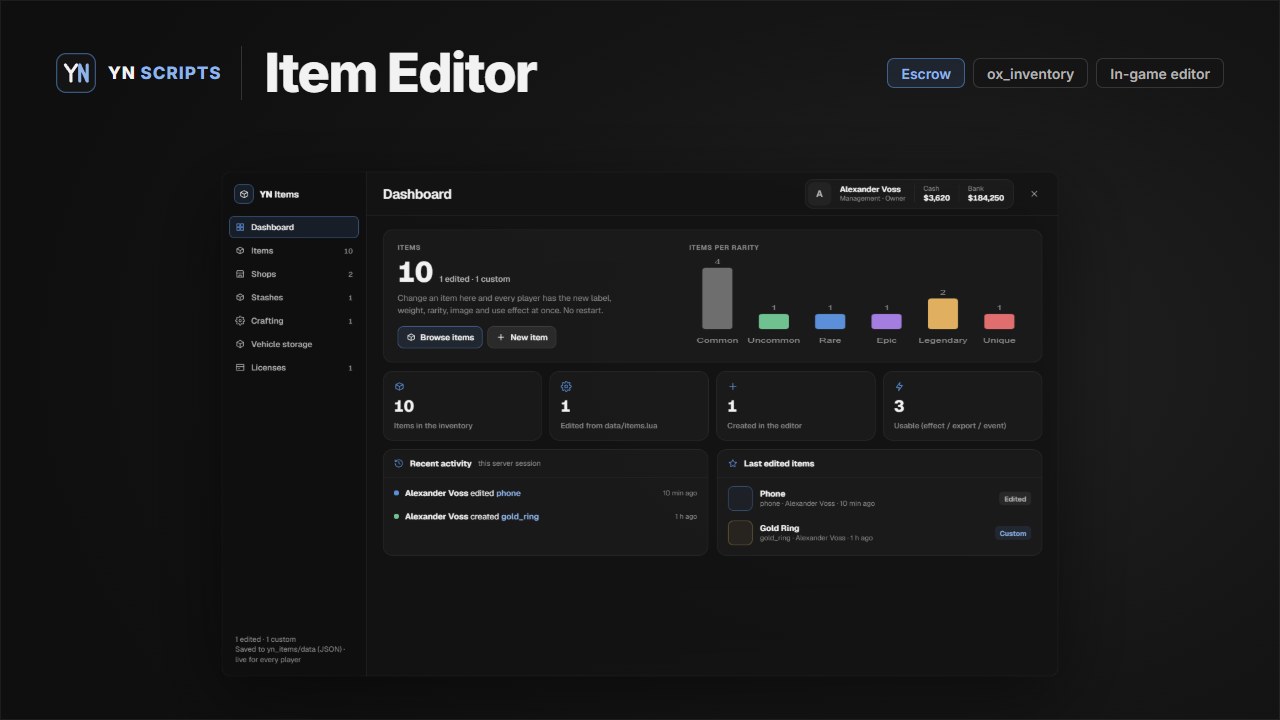Viewport: 1280px width, 720px height.
Task: Close the item editor panel
Action: (x=1034, y=194)
